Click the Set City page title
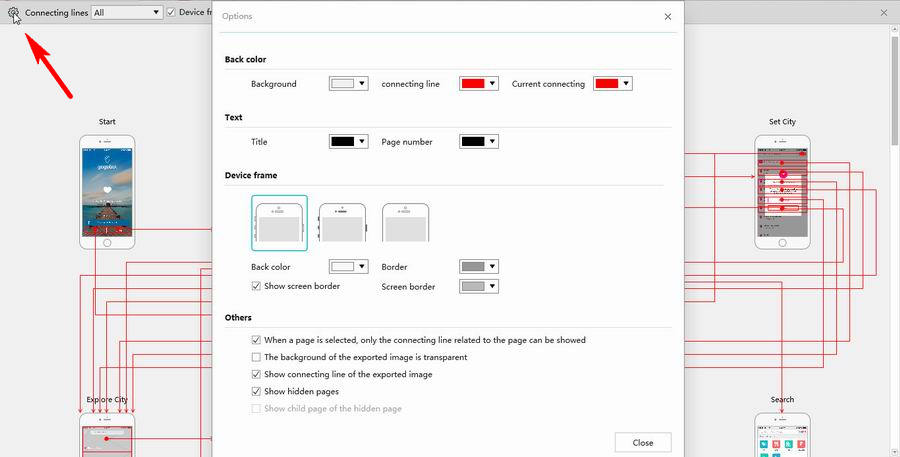This screenshot has width=900, height=457. click(782, 122)
